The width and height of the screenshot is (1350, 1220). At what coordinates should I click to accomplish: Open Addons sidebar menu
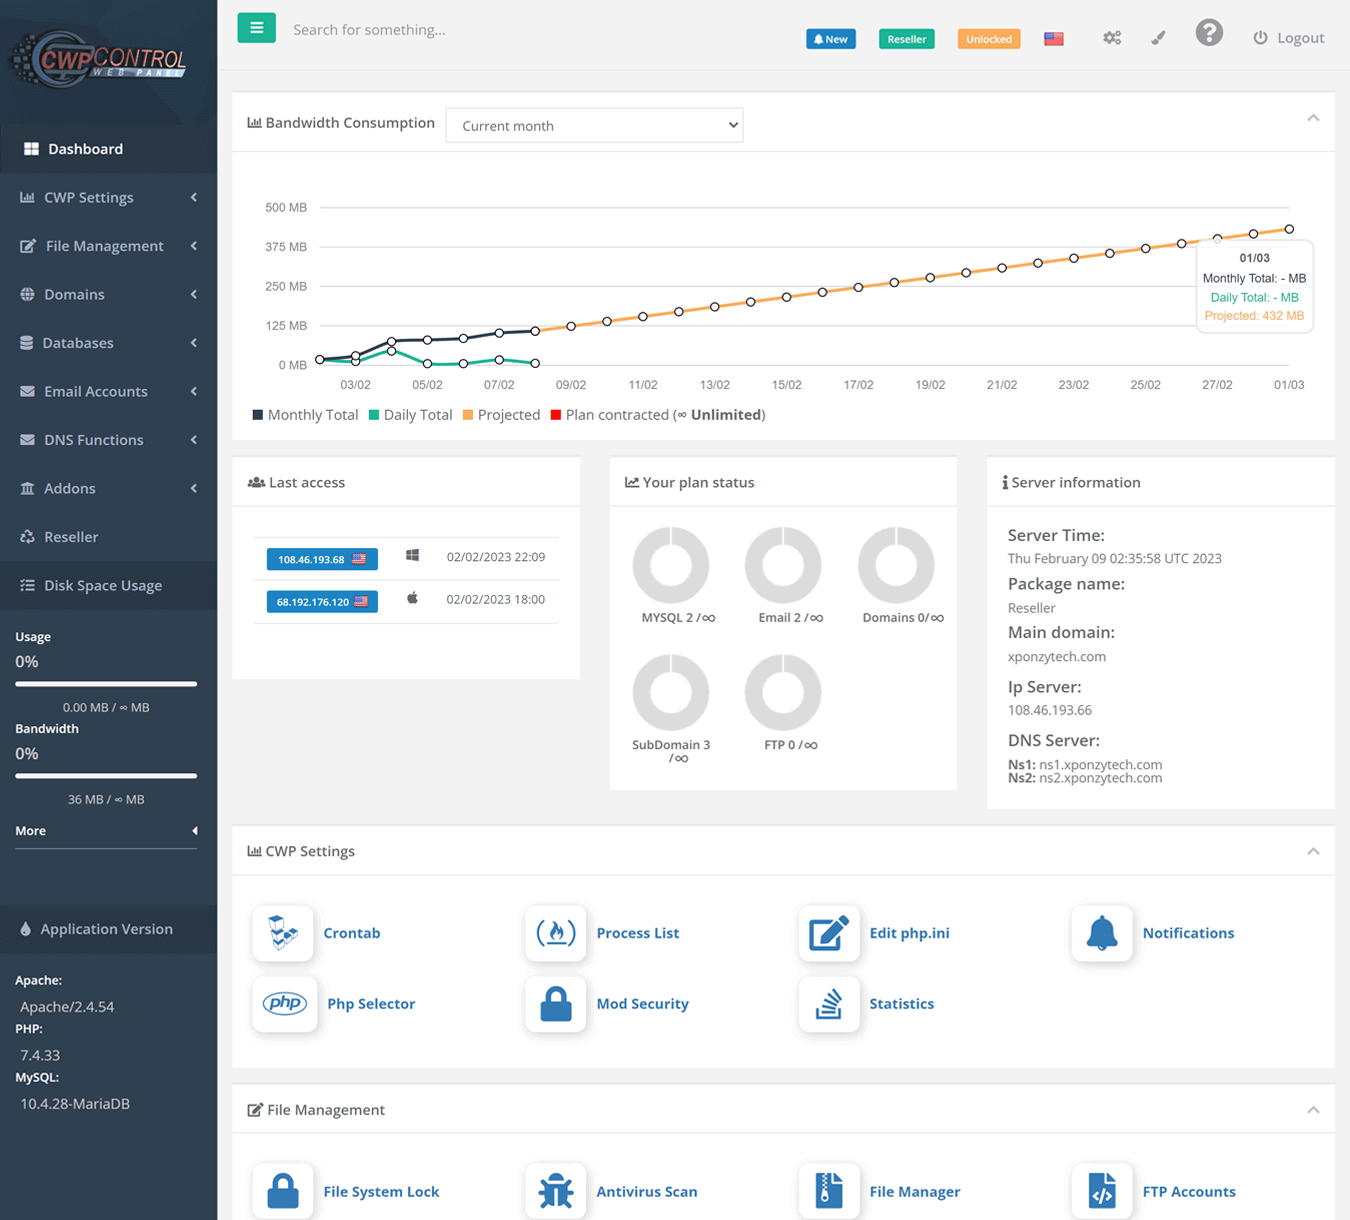tap(108, 488)
